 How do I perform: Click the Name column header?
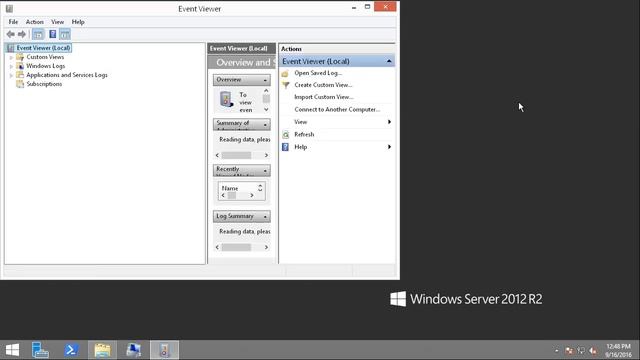(x=230, y=188)
